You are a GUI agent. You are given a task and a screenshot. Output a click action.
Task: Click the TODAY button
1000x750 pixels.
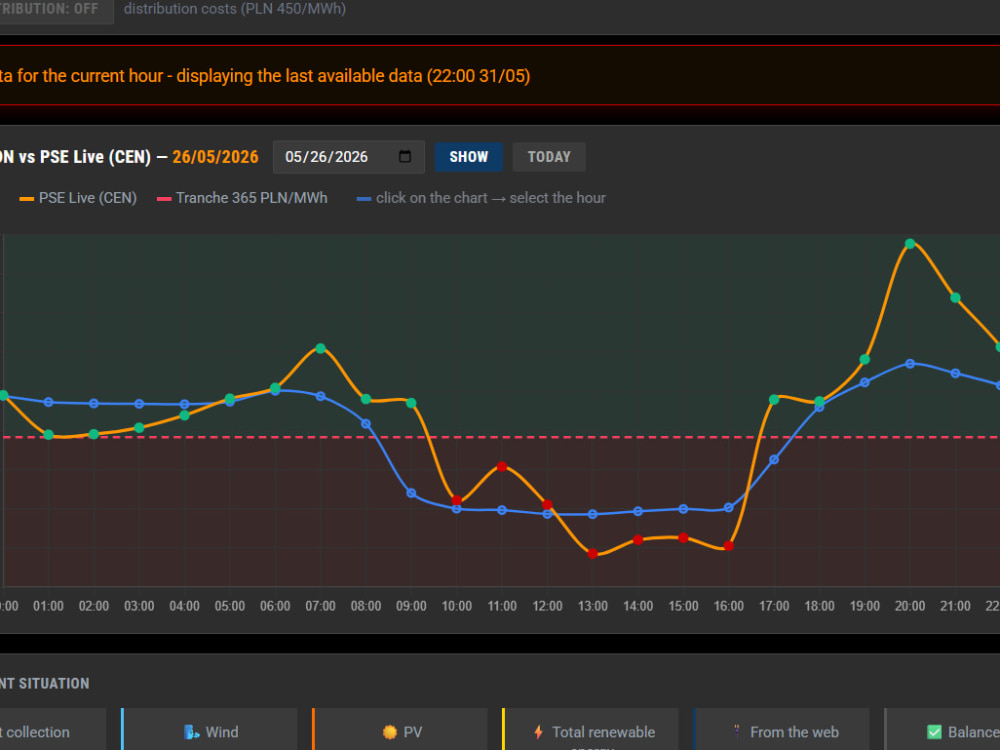click(x=549, y=157)
